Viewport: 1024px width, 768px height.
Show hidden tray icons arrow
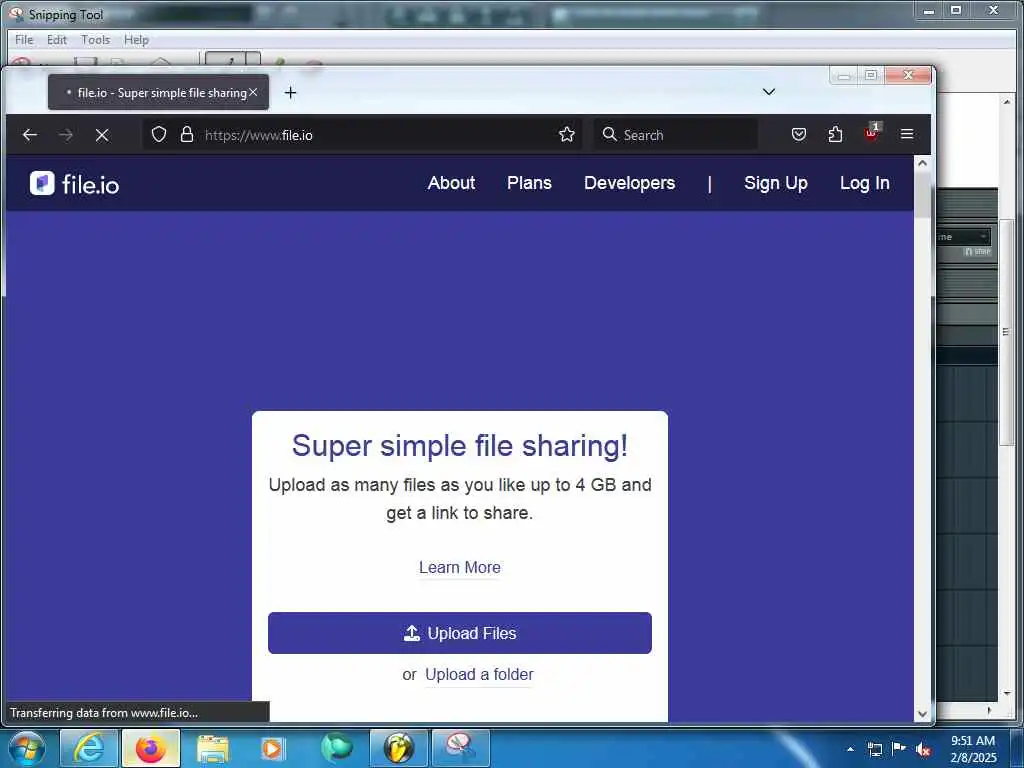tap(850, 749)
